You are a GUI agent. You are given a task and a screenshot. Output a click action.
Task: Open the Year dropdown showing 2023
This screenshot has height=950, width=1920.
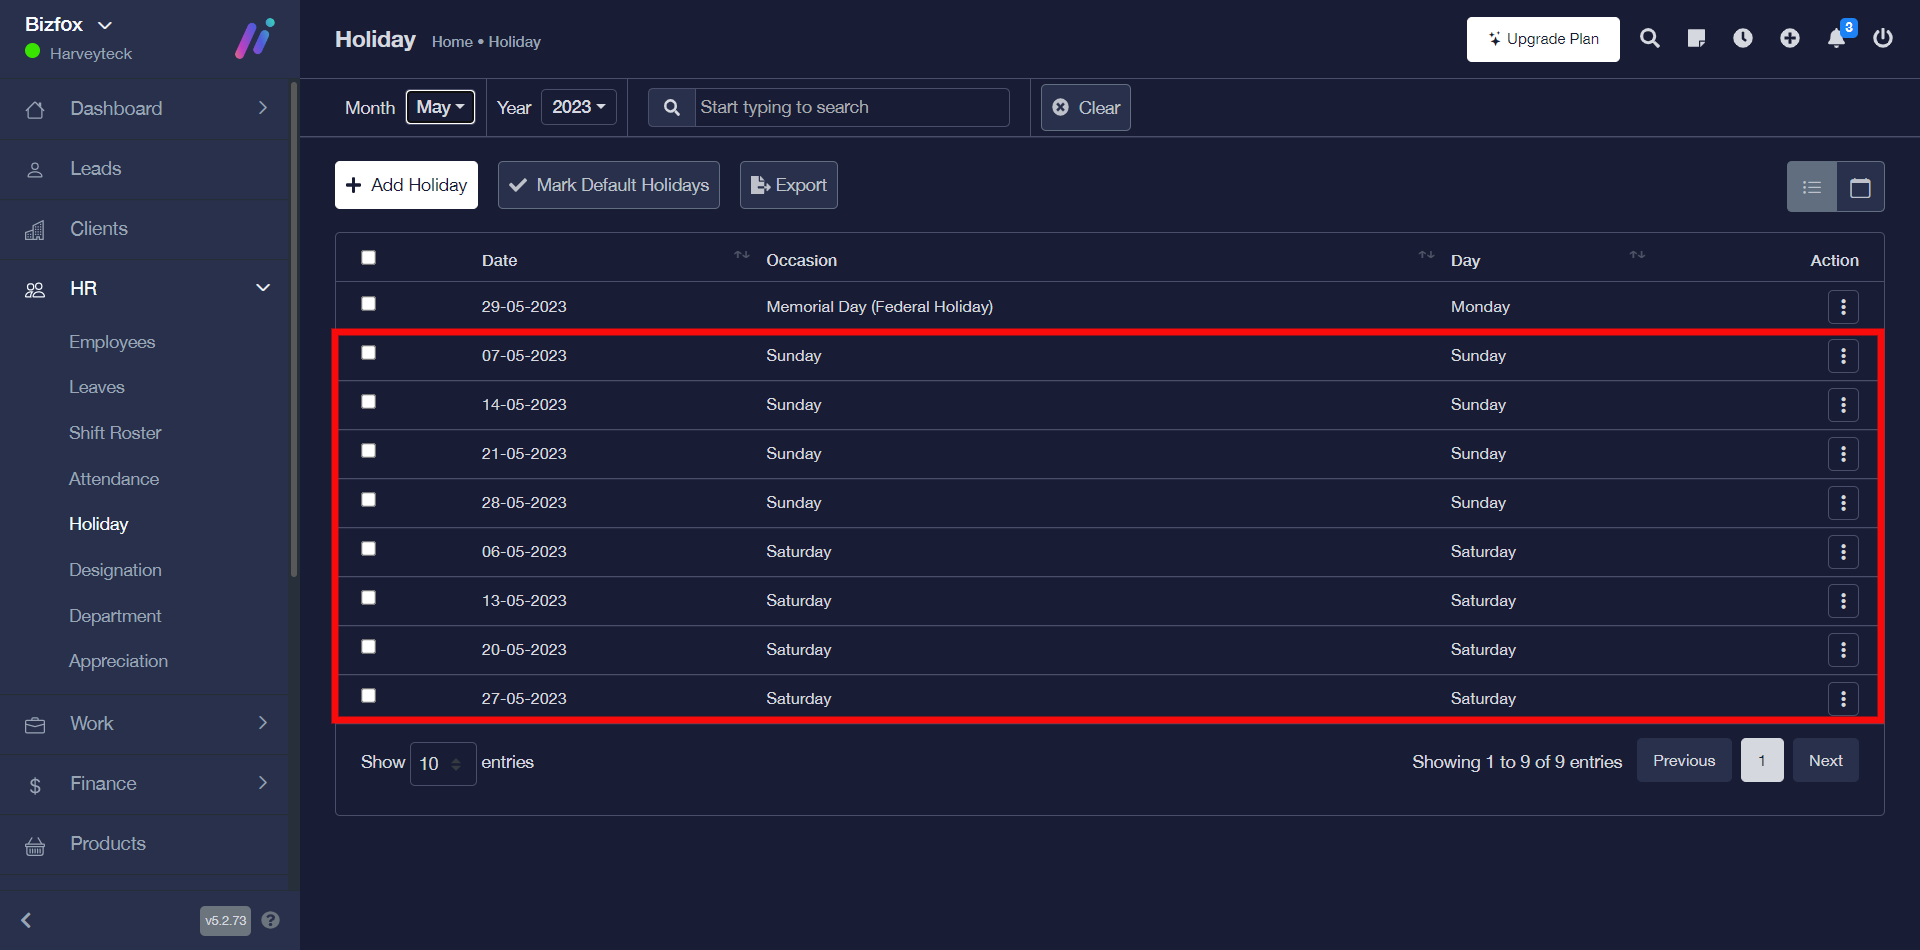(578, 107)
